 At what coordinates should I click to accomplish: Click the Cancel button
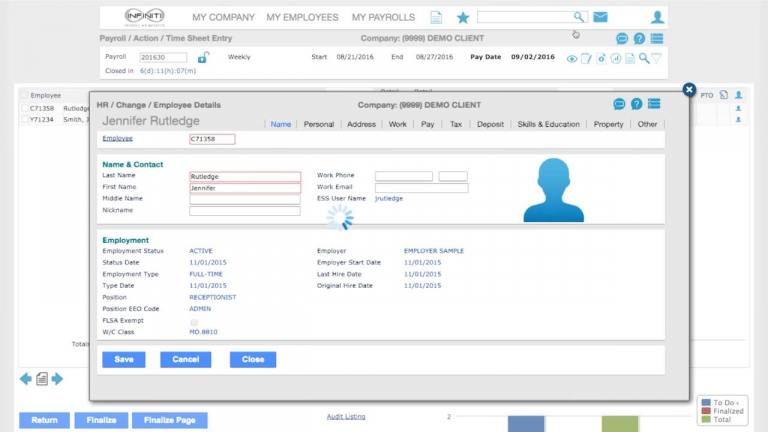(x=186, y=360)
